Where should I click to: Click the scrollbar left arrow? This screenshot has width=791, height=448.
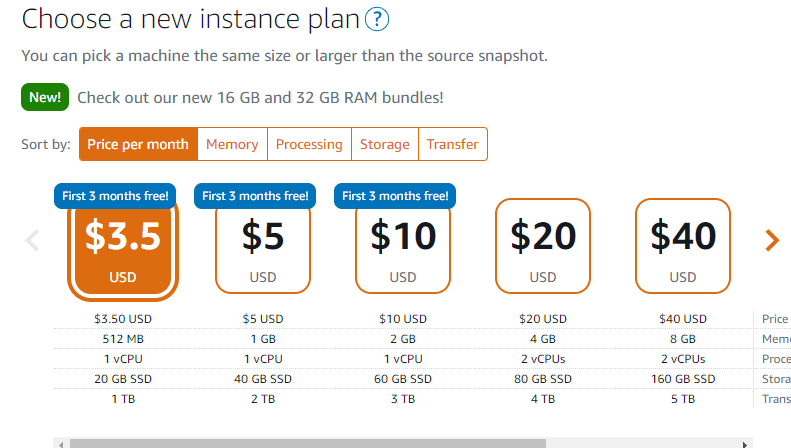click(61, 442)
